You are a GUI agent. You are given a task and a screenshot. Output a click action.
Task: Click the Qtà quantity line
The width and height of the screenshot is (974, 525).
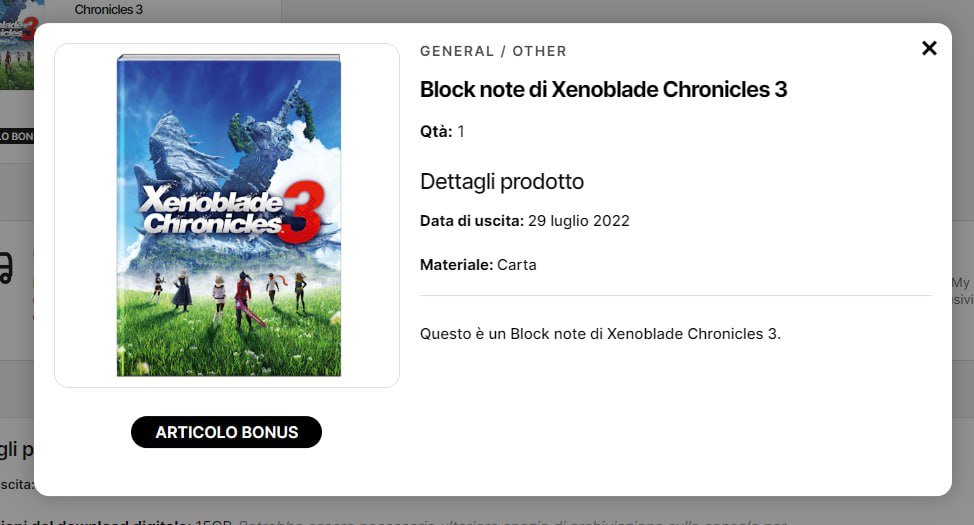pos(442,131)
